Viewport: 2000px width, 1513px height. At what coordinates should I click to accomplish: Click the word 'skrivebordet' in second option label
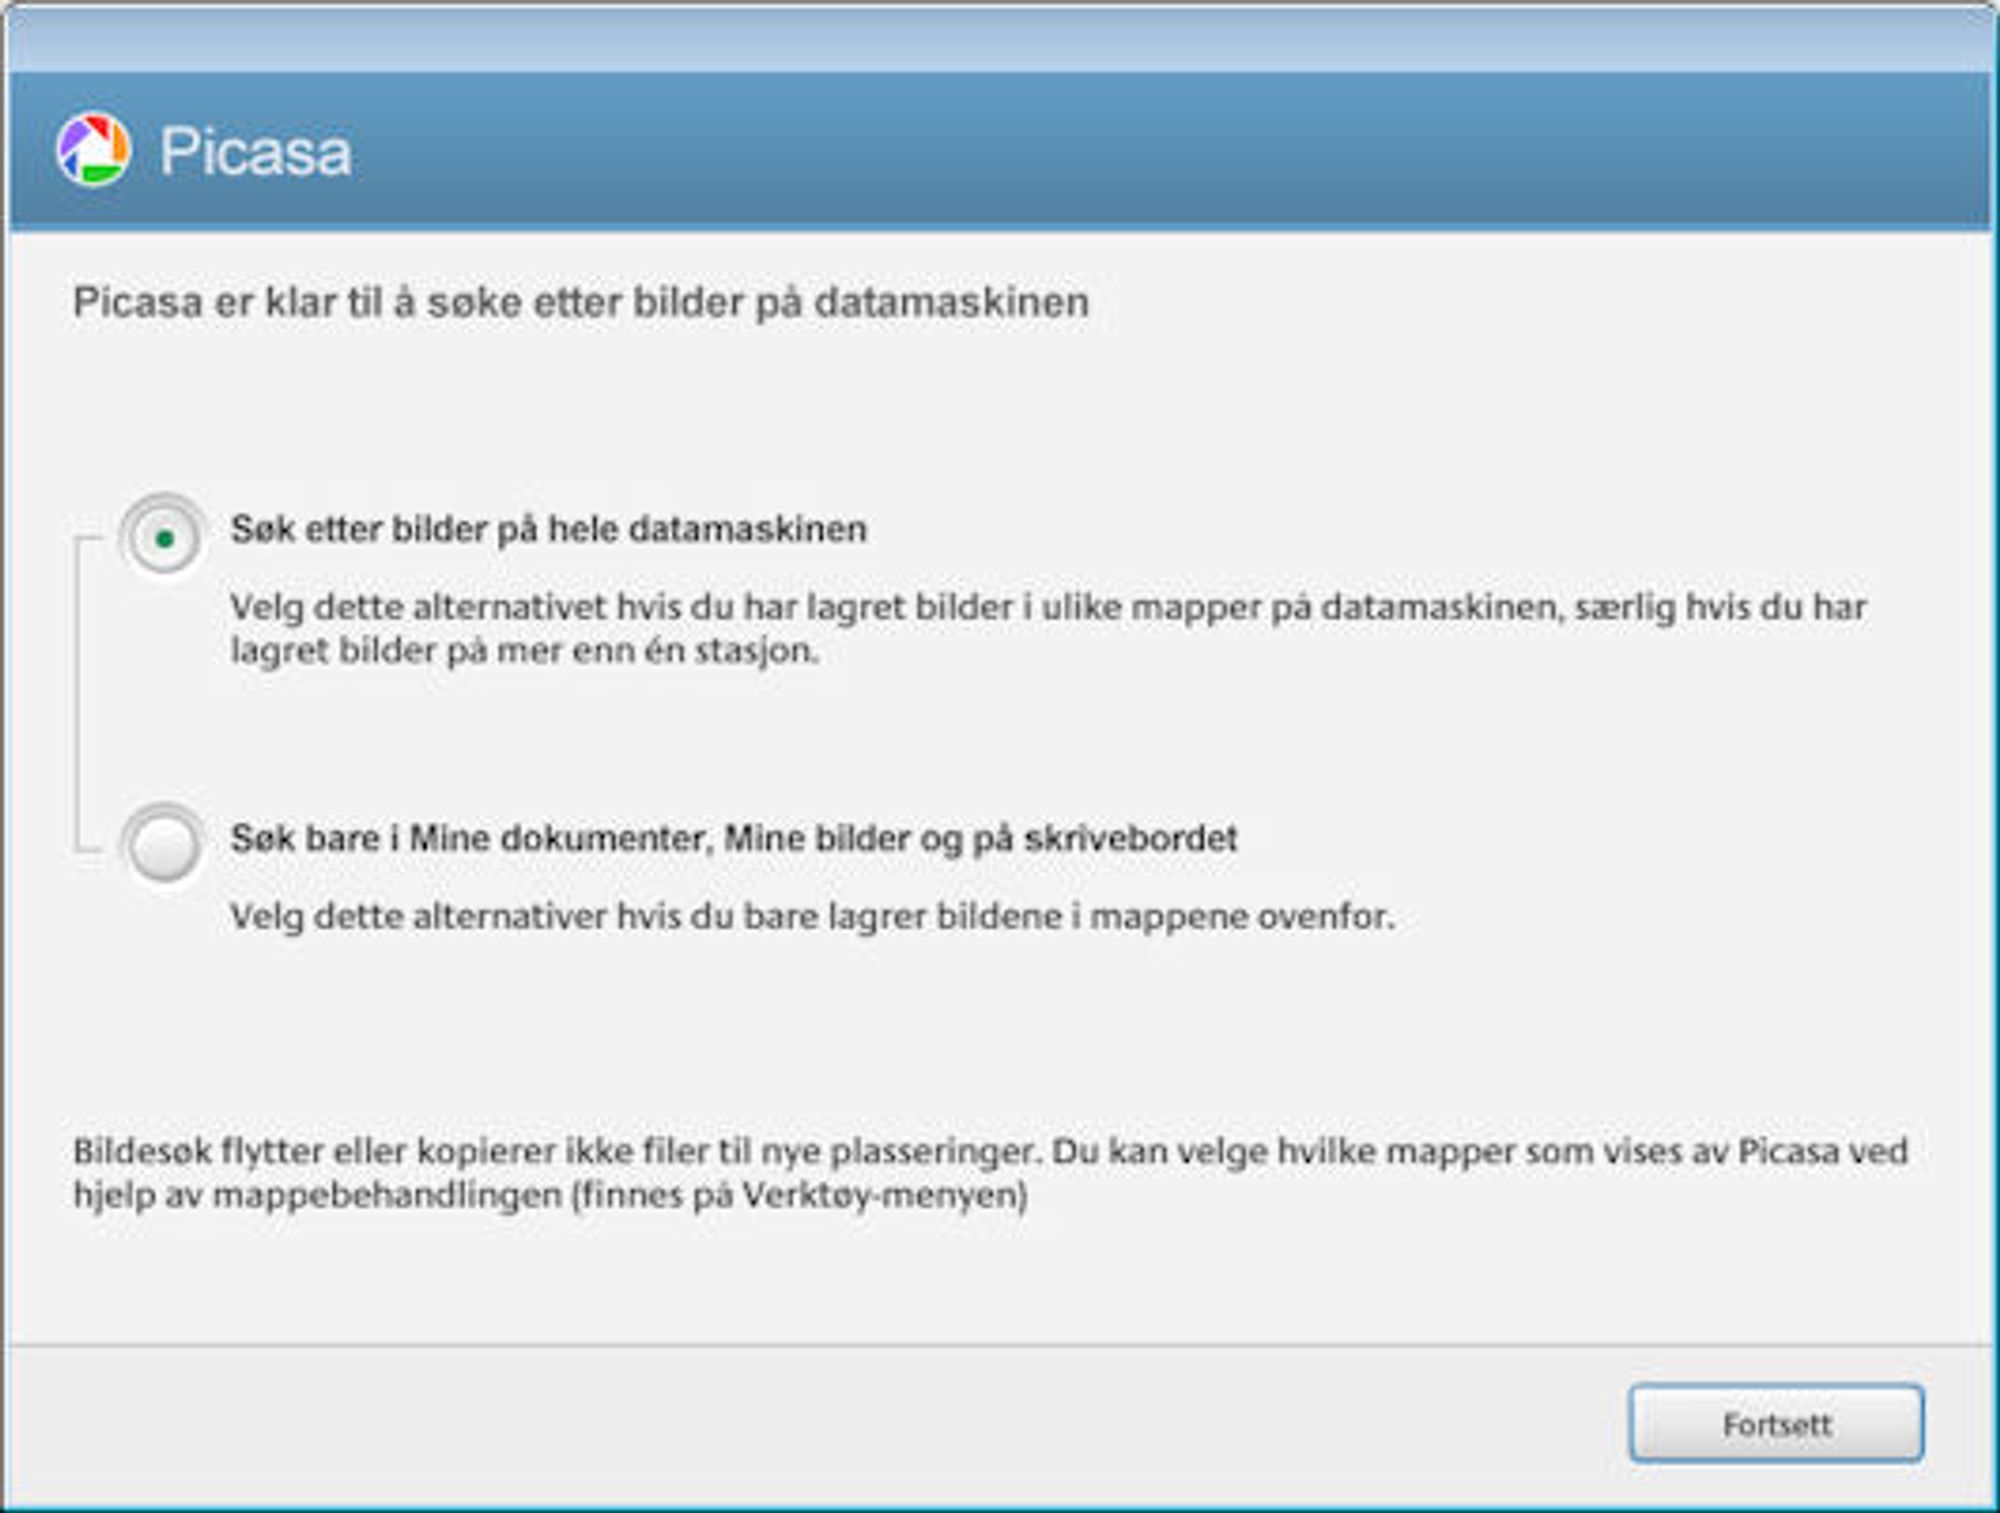[1130, 838]
